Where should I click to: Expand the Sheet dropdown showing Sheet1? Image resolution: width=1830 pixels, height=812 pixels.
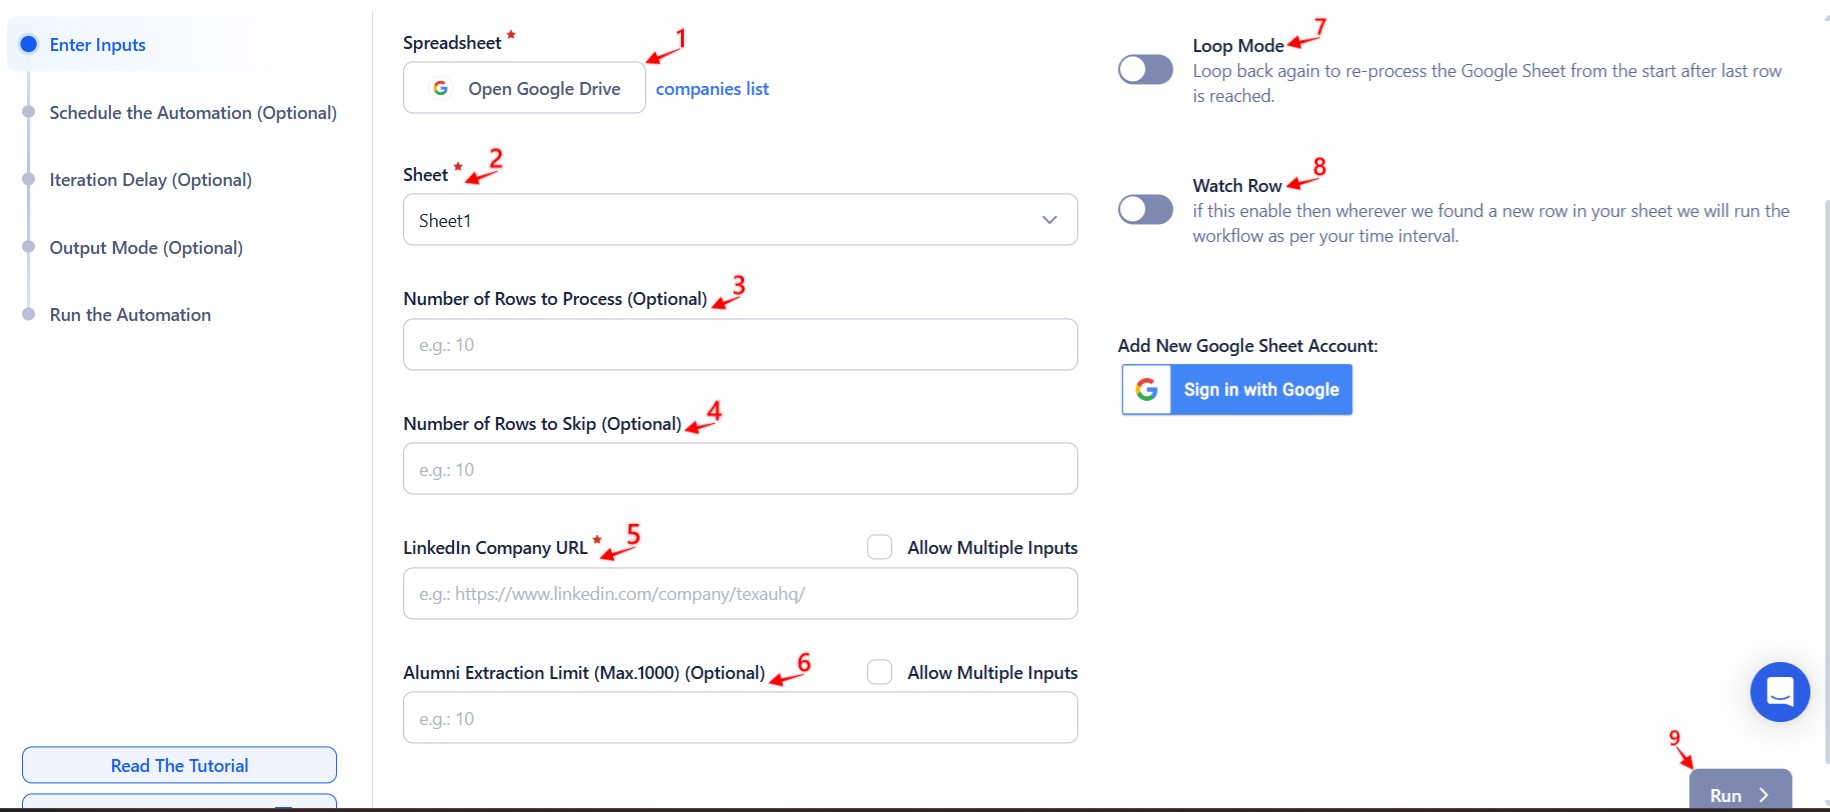[740, 220]
